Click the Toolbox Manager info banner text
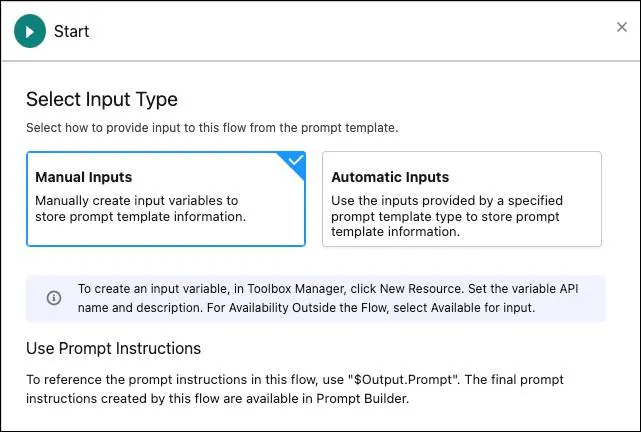The height and width of the screenshot is (432, 641). (x=328, y=298)
